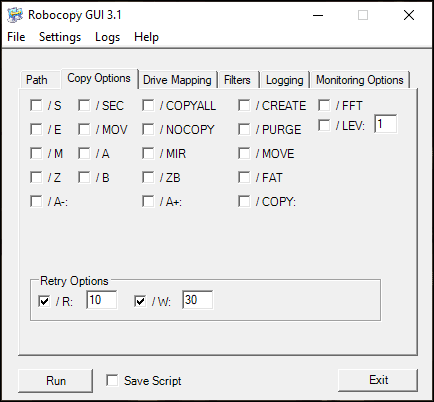Select the Copy Options tab

(99, 78)
